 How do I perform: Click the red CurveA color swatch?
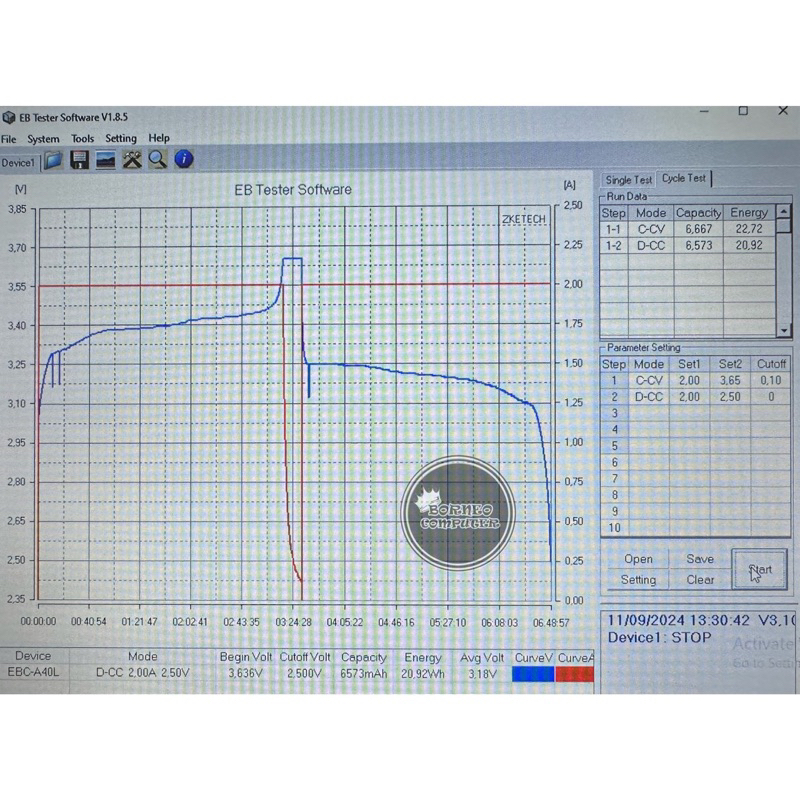tap(575, 674)
